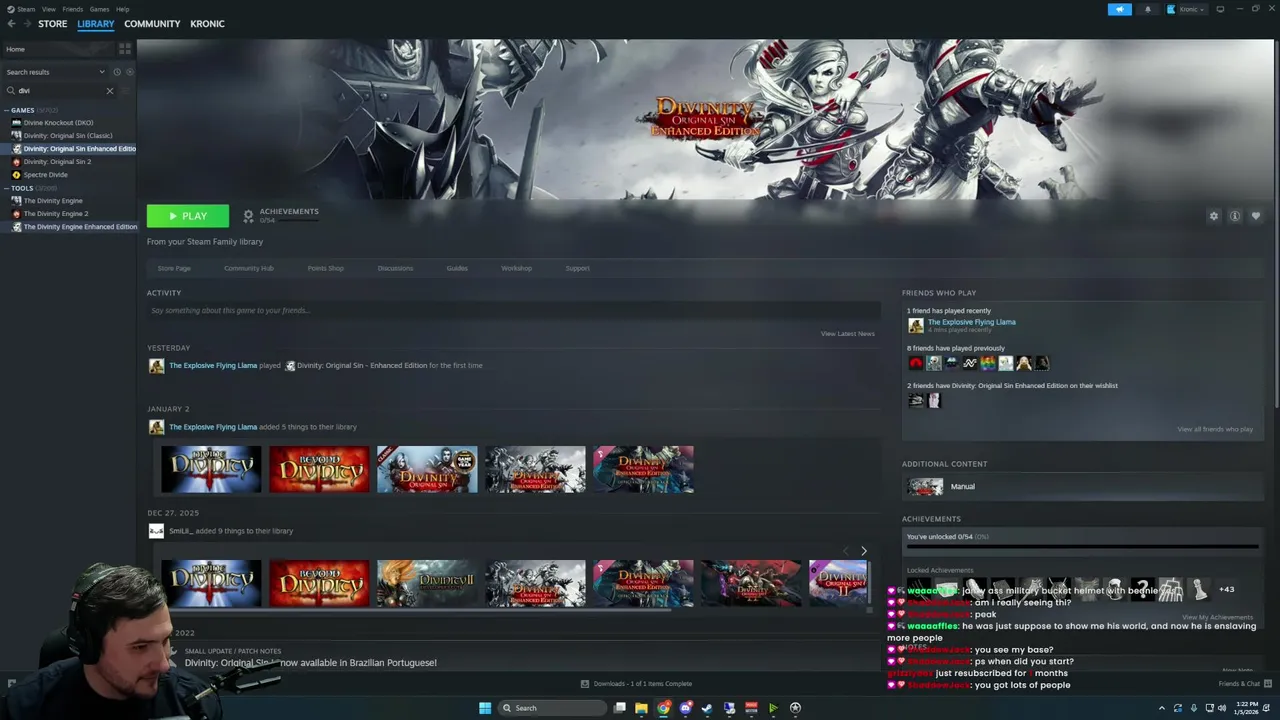Open the 'Search results' collection dropdown

coord(55,72)
